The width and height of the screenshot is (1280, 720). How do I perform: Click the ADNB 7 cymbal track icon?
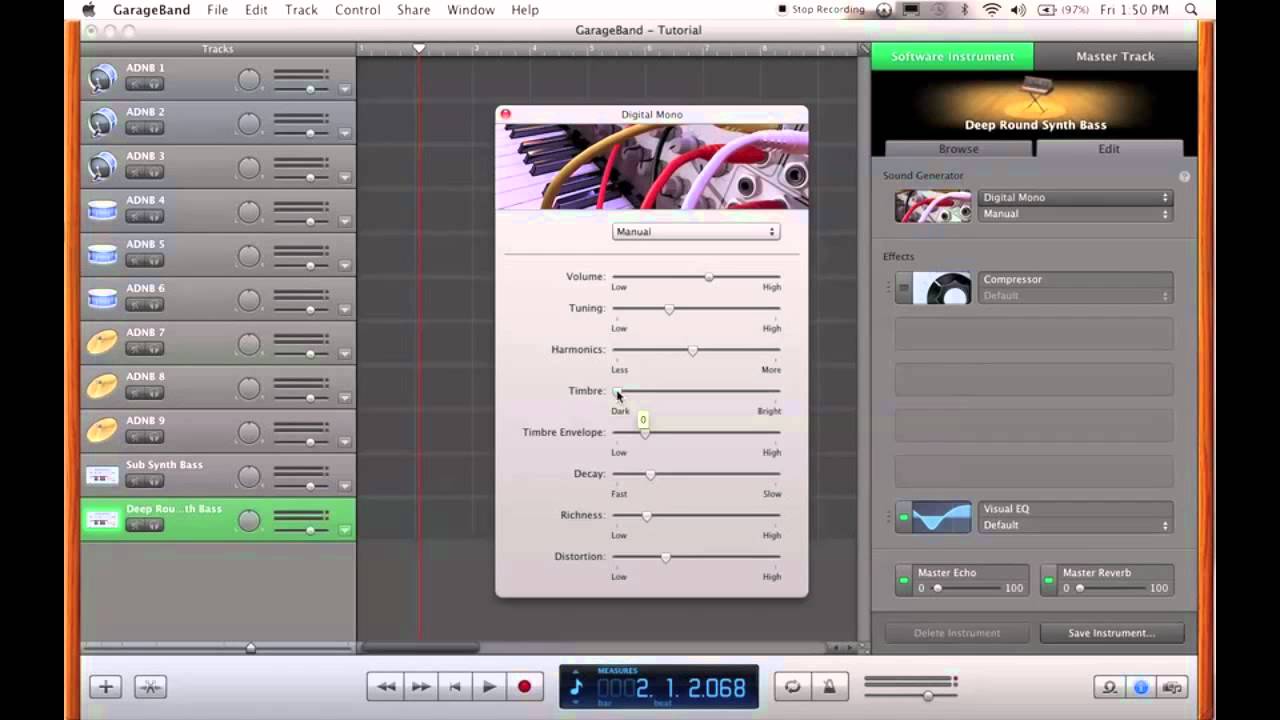[x=102, y=343]
